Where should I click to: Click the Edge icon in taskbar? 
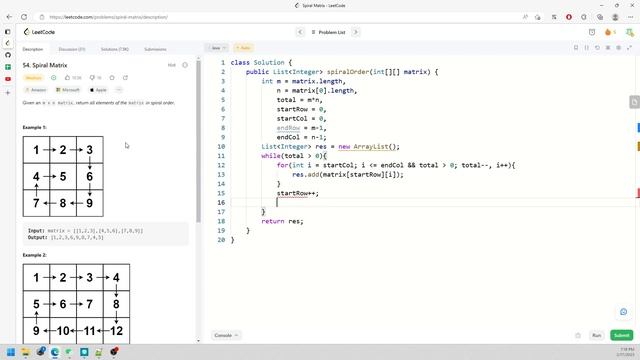[55, 352]
